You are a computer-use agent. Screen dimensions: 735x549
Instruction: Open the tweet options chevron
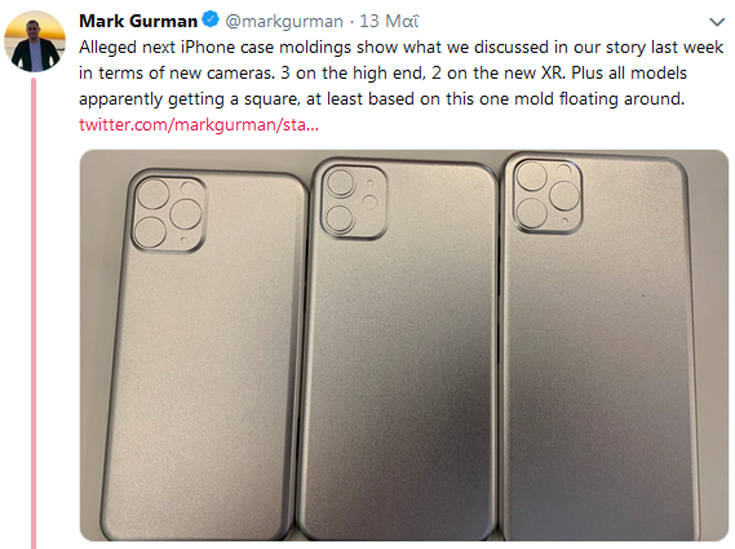pos(717,21)
